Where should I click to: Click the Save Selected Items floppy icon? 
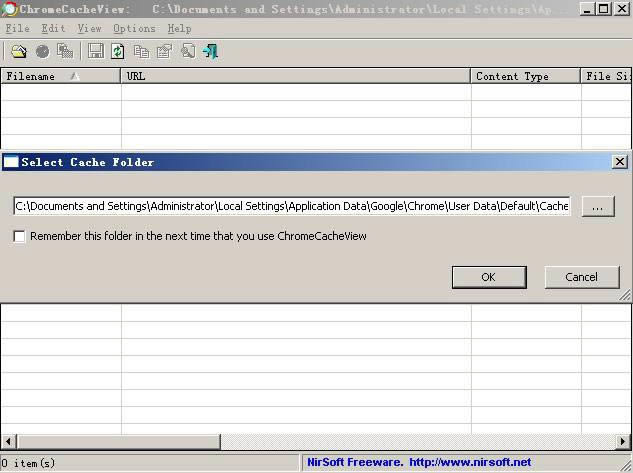coord(96,51)
